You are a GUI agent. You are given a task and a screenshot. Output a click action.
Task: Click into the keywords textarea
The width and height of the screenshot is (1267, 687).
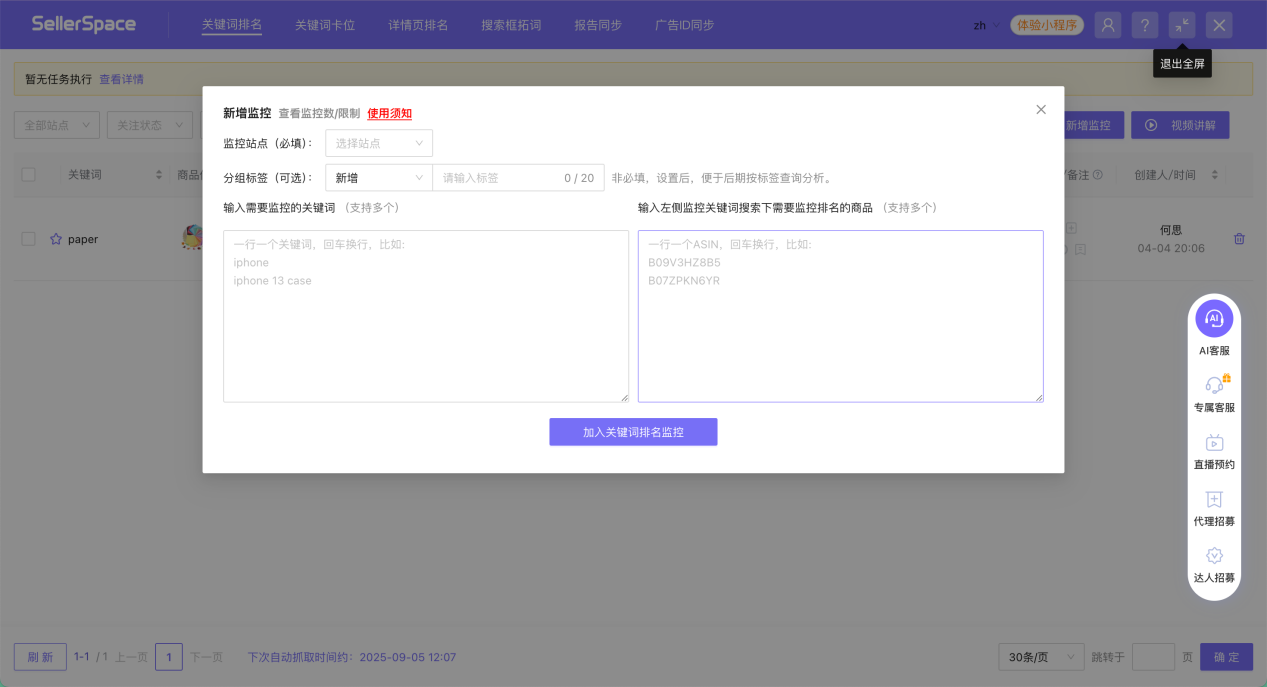426,316
